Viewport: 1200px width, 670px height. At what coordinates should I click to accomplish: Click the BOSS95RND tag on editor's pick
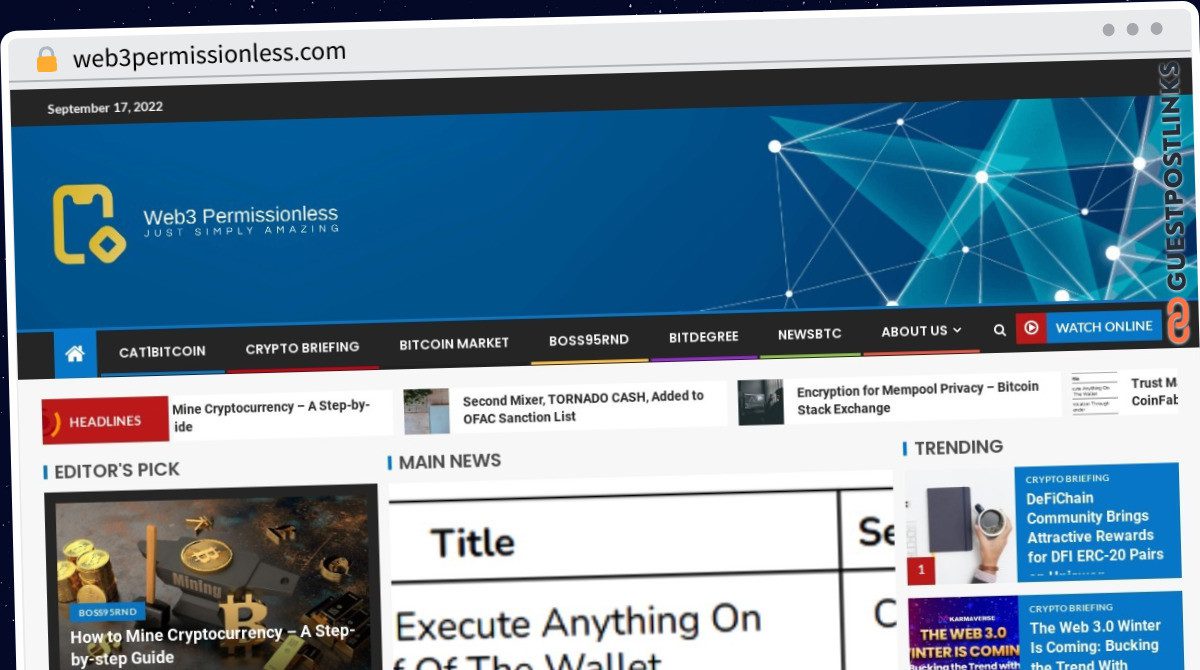click(x=107, y=612)
